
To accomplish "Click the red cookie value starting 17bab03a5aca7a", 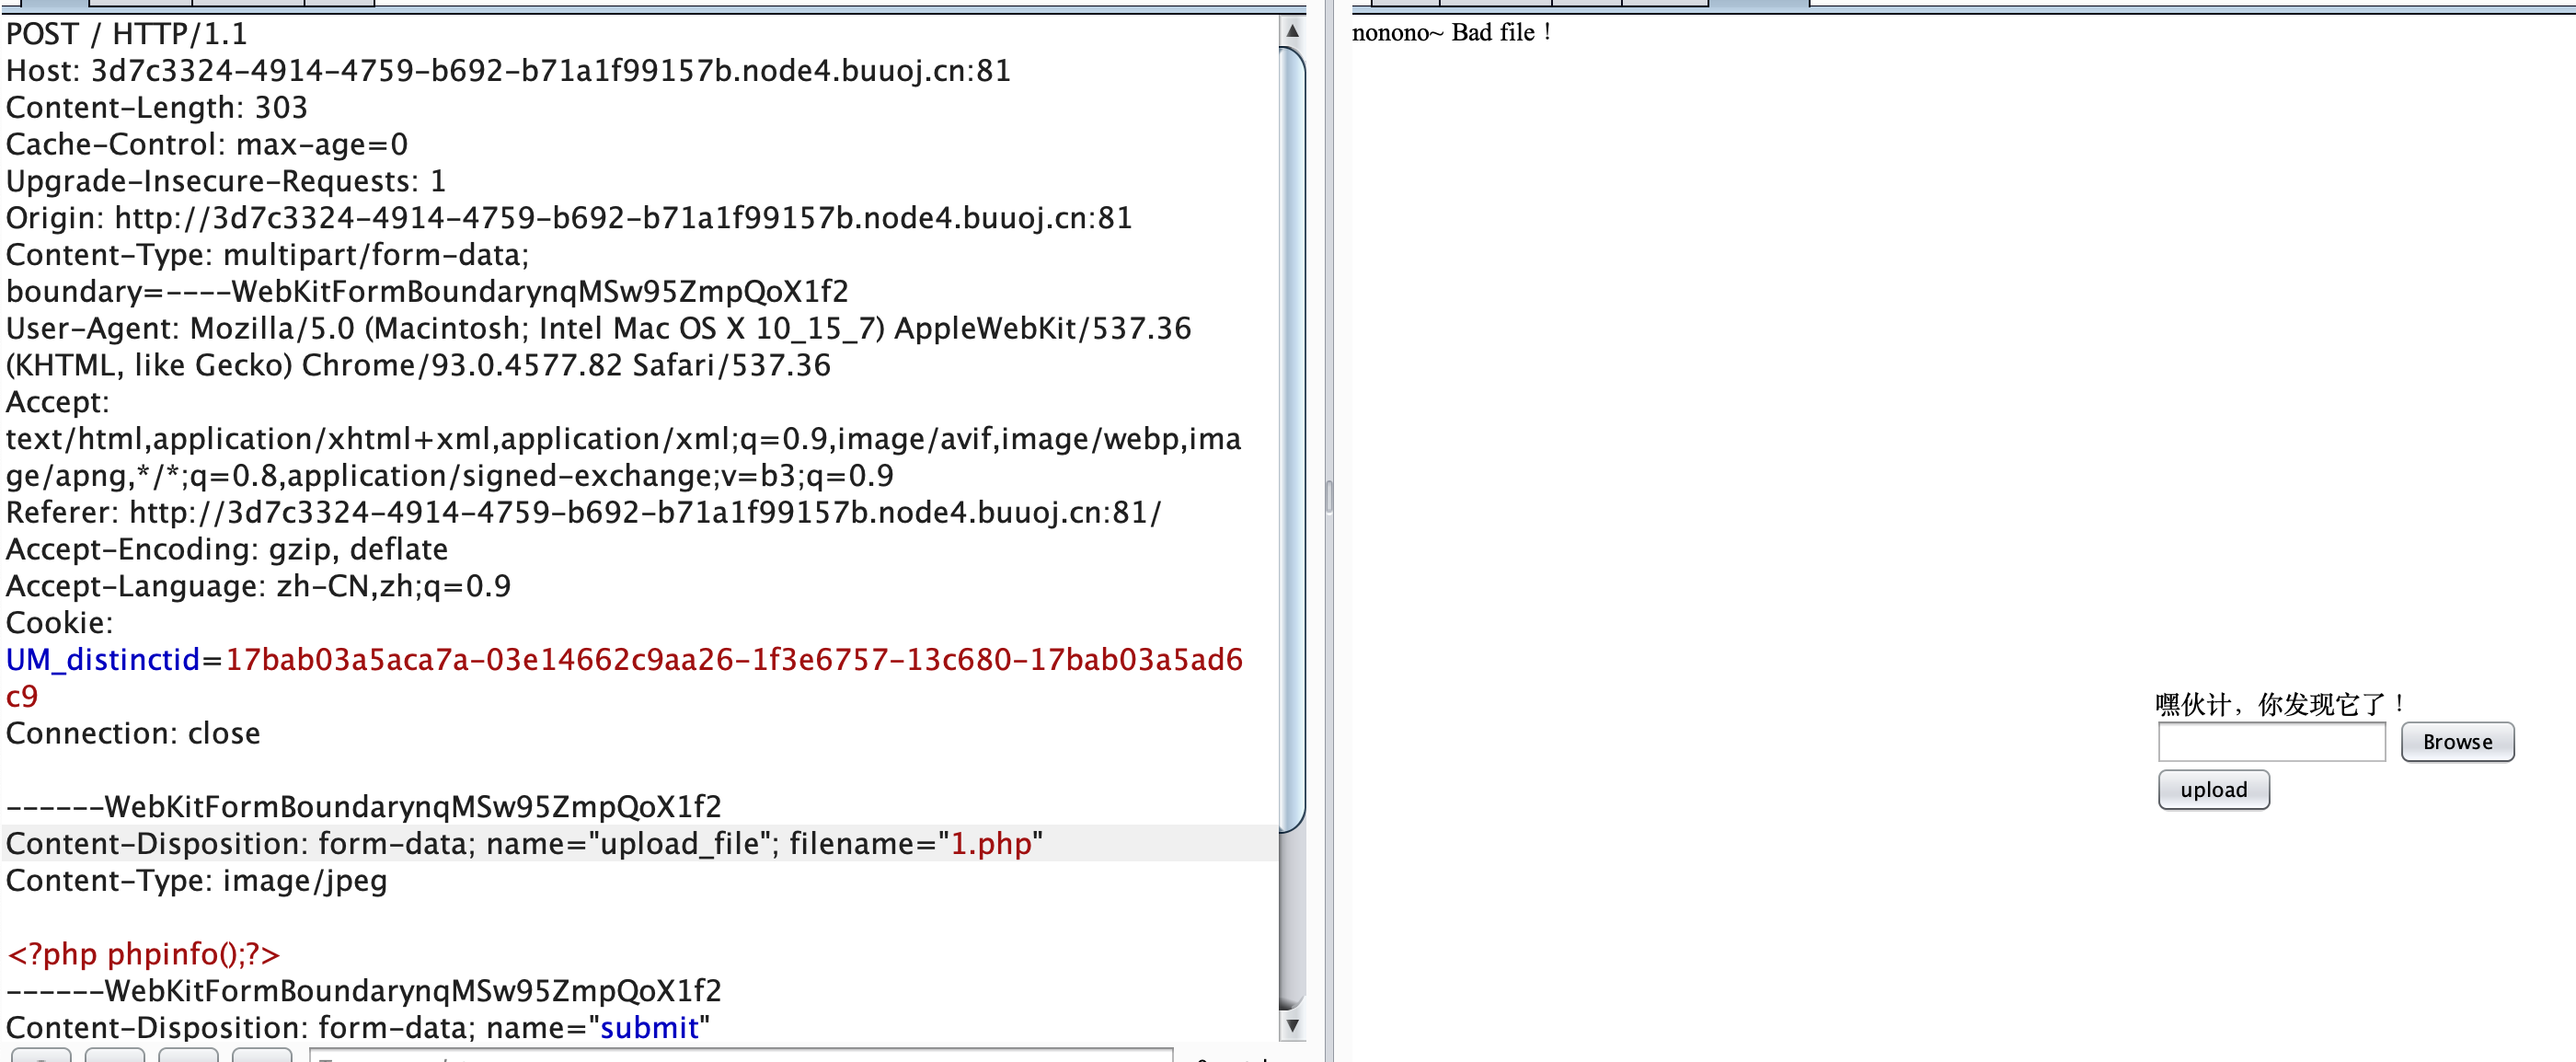I will click(x=733, y=660).
